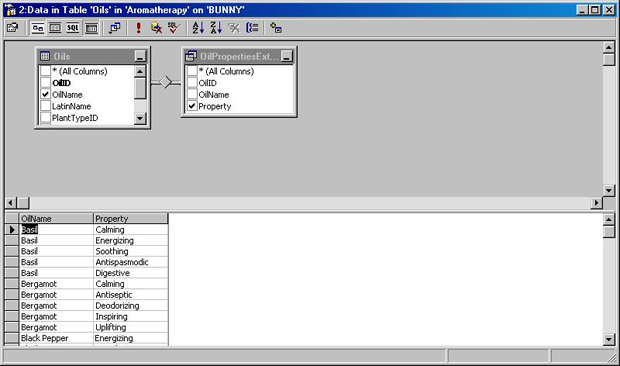Check the LatinName column checkbox
Viewport: 620px width, 366px height.
[x=45, y=106]
